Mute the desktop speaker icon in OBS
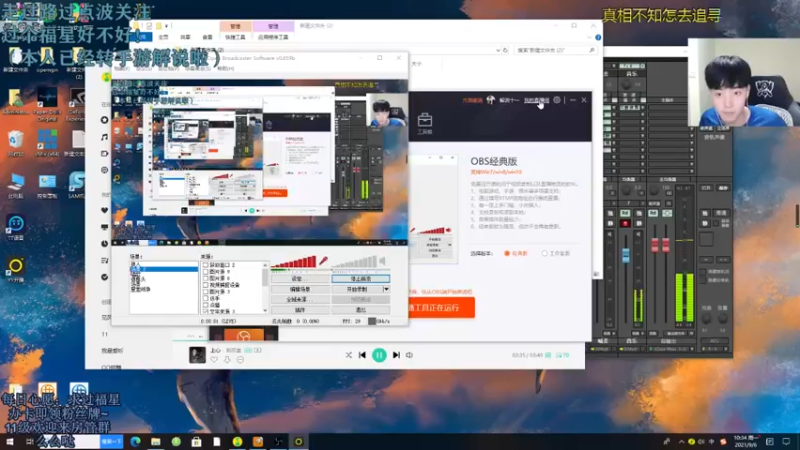This screenshot has width=800, height=450. click(382, 261)
